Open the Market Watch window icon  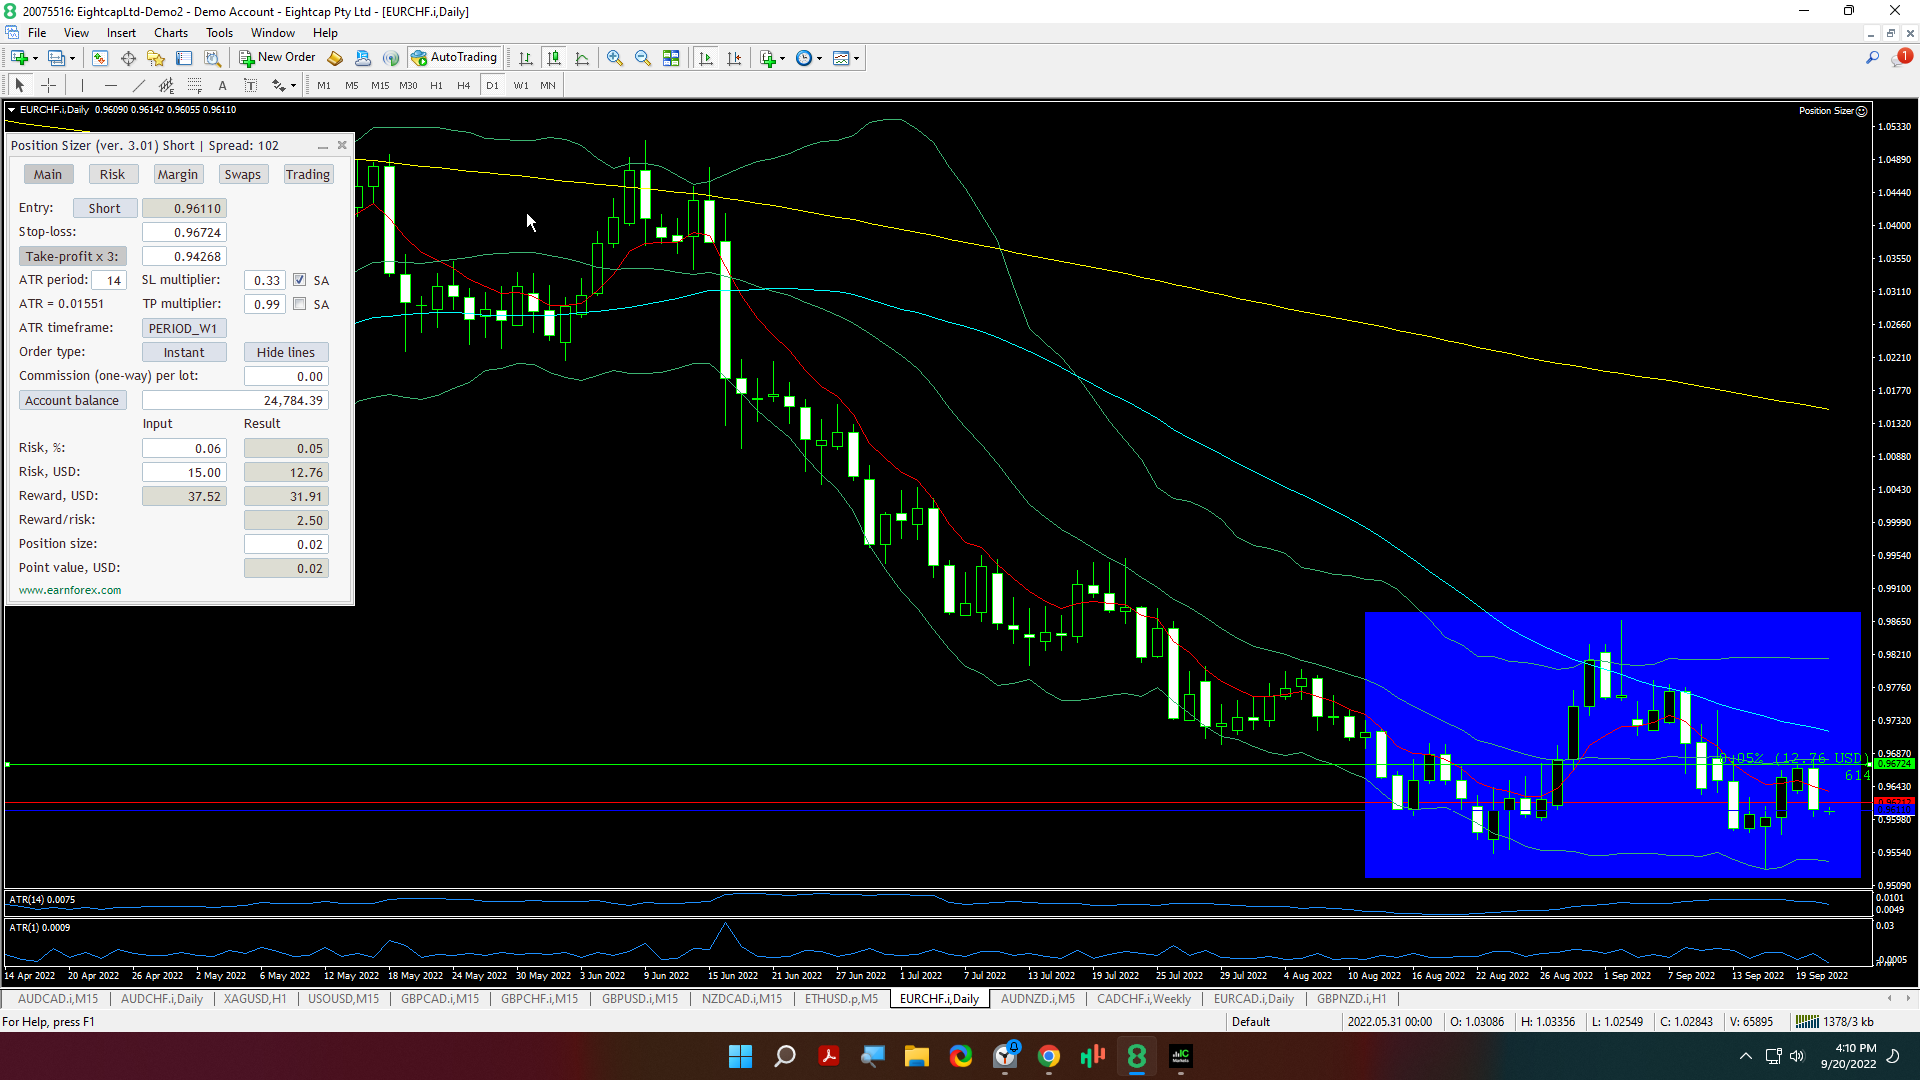(x=100, y=58)
